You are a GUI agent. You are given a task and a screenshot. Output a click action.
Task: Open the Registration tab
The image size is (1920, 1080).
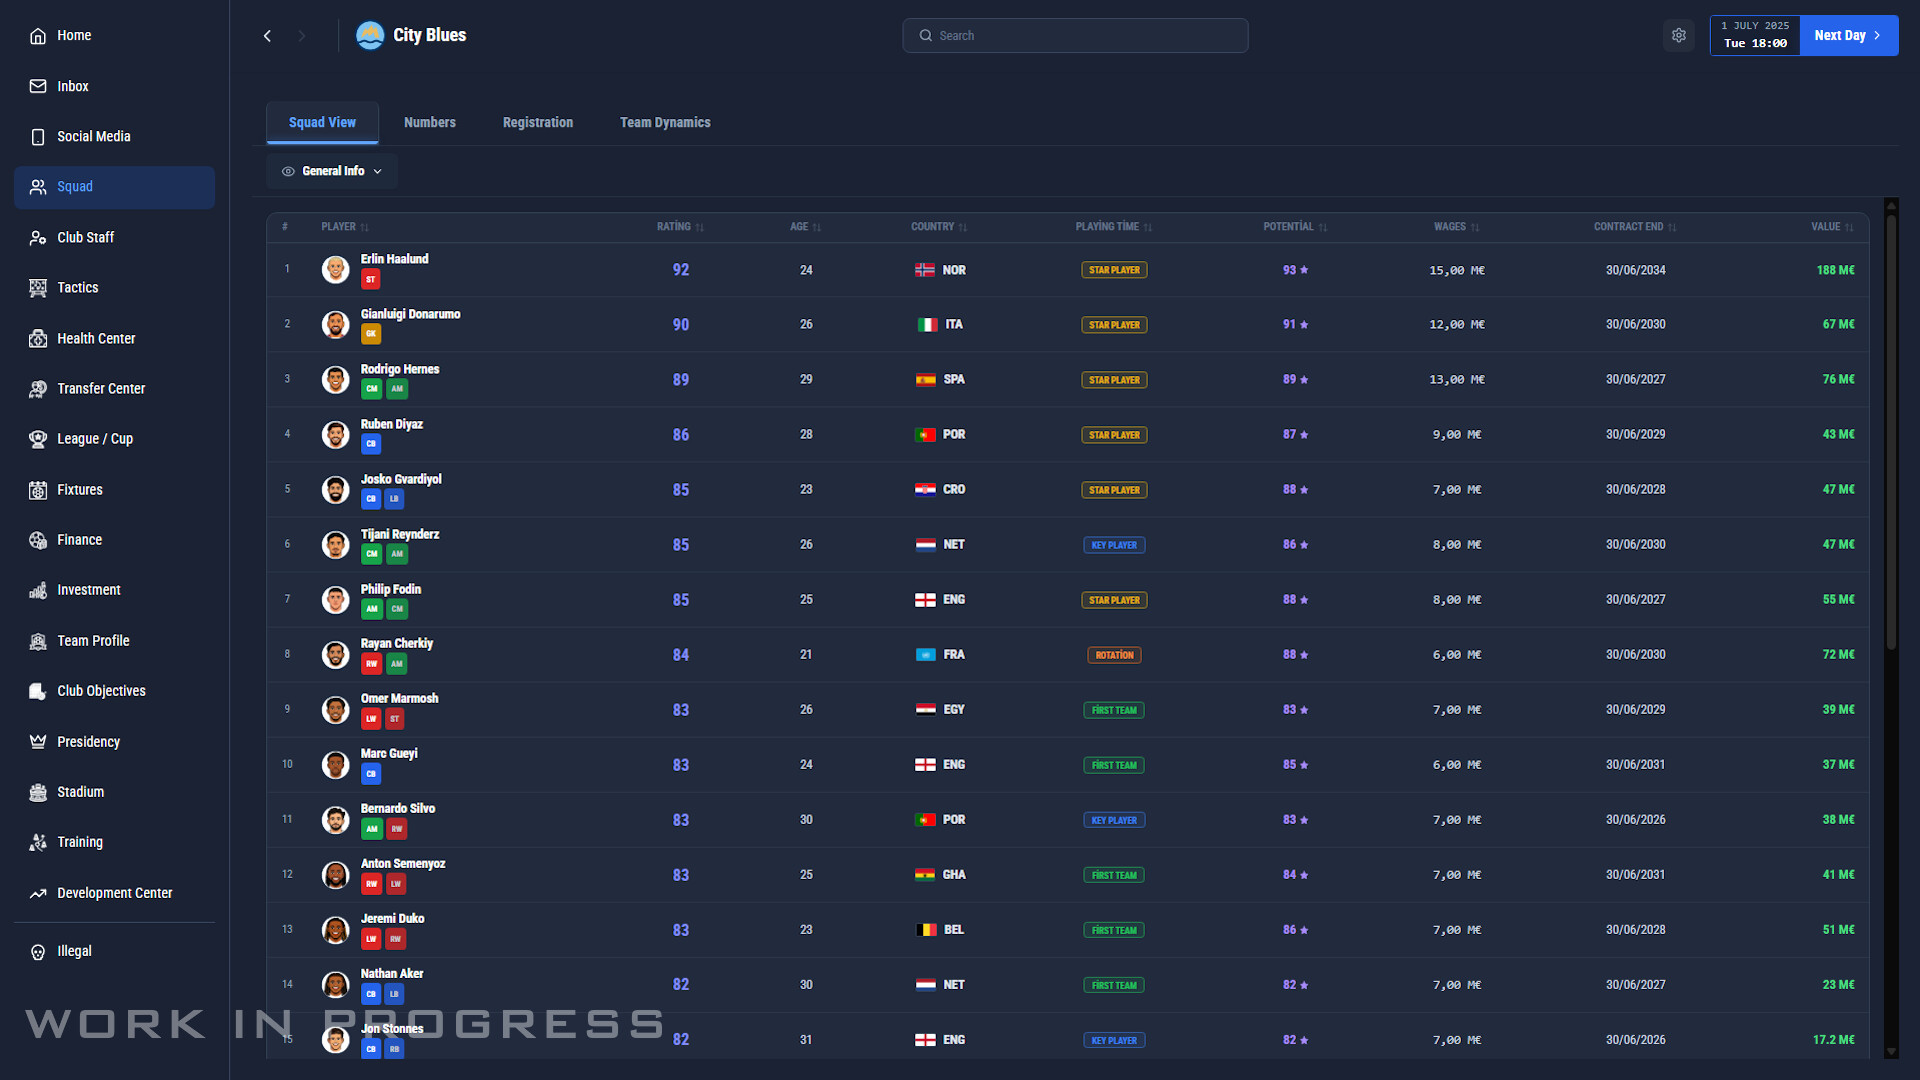pyautogui.click(x=537, y=122)
